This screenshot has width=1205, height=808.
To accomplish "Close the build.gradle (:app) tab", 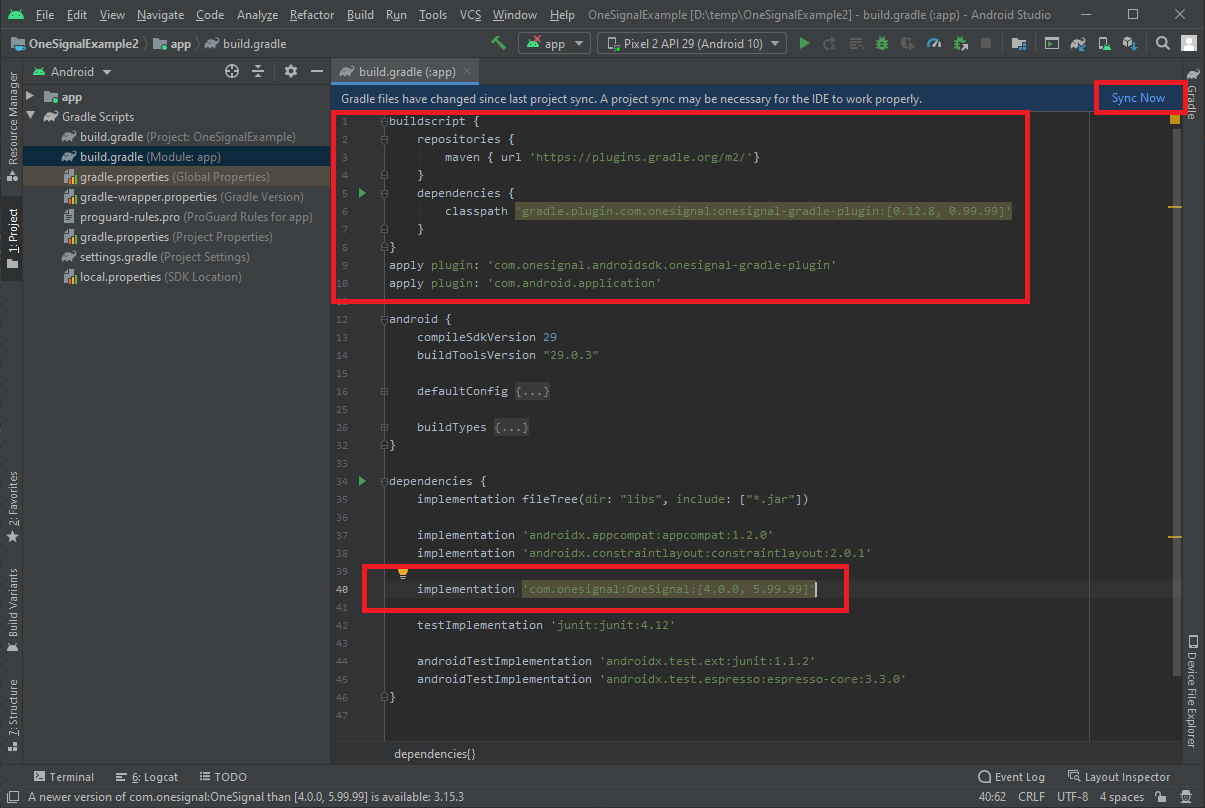I will tap(467, 72).
